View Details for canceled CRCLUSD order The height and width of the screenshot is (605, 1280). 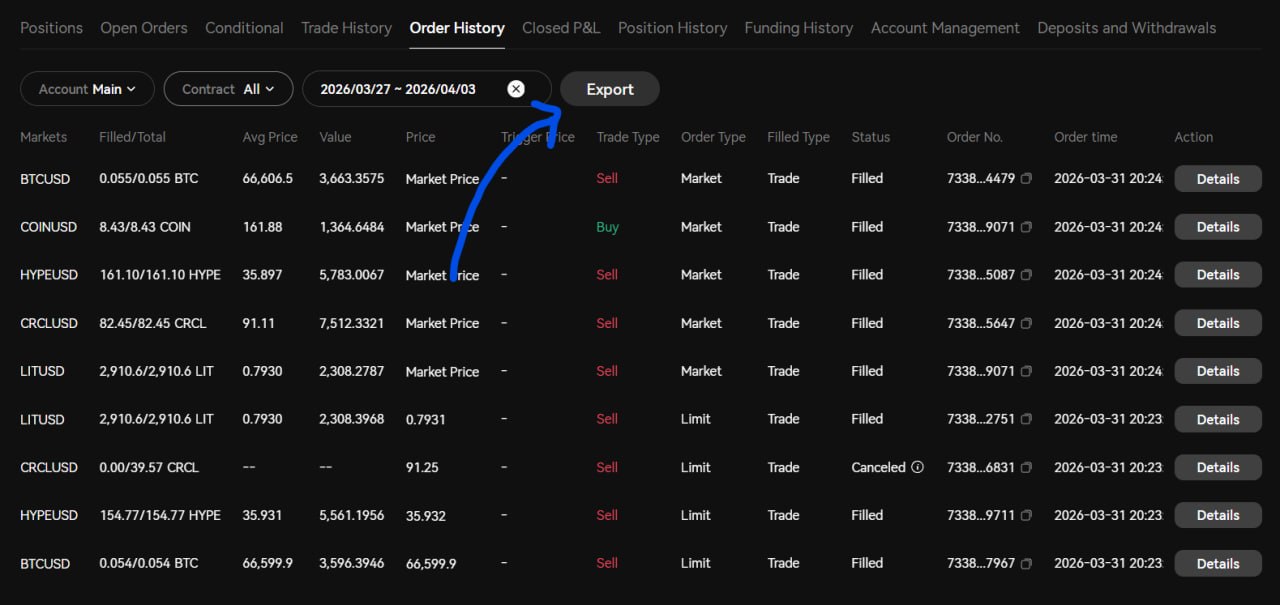1217,467
